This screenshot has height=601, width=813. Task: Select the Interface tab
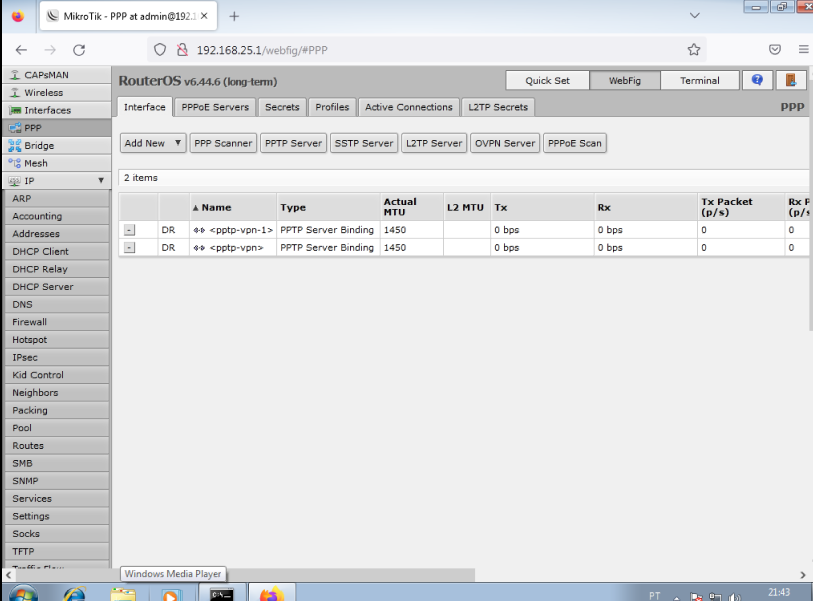pos(145,107)
